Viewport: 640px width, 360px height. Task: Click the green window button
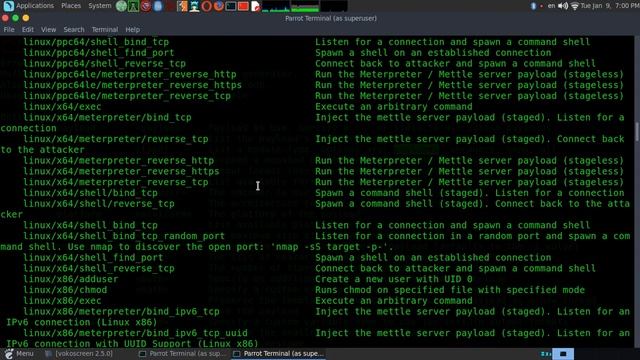[16, 18]
